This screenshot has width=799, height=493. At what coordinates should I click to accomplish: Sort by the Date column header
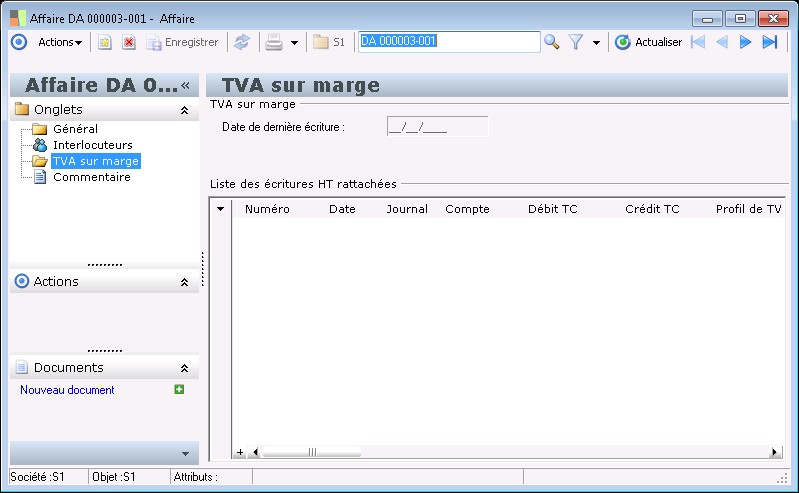click(342, 209)
